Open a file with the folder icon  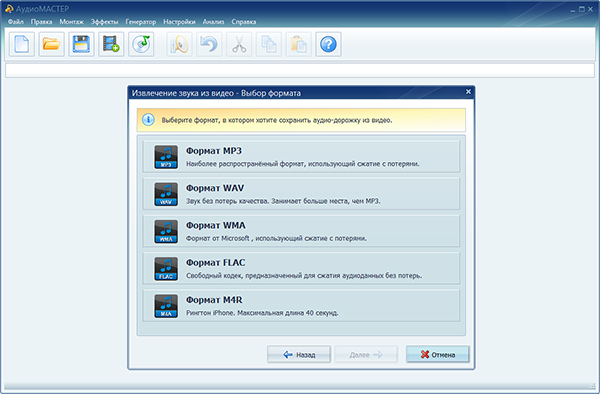click(x=52, y=44)
